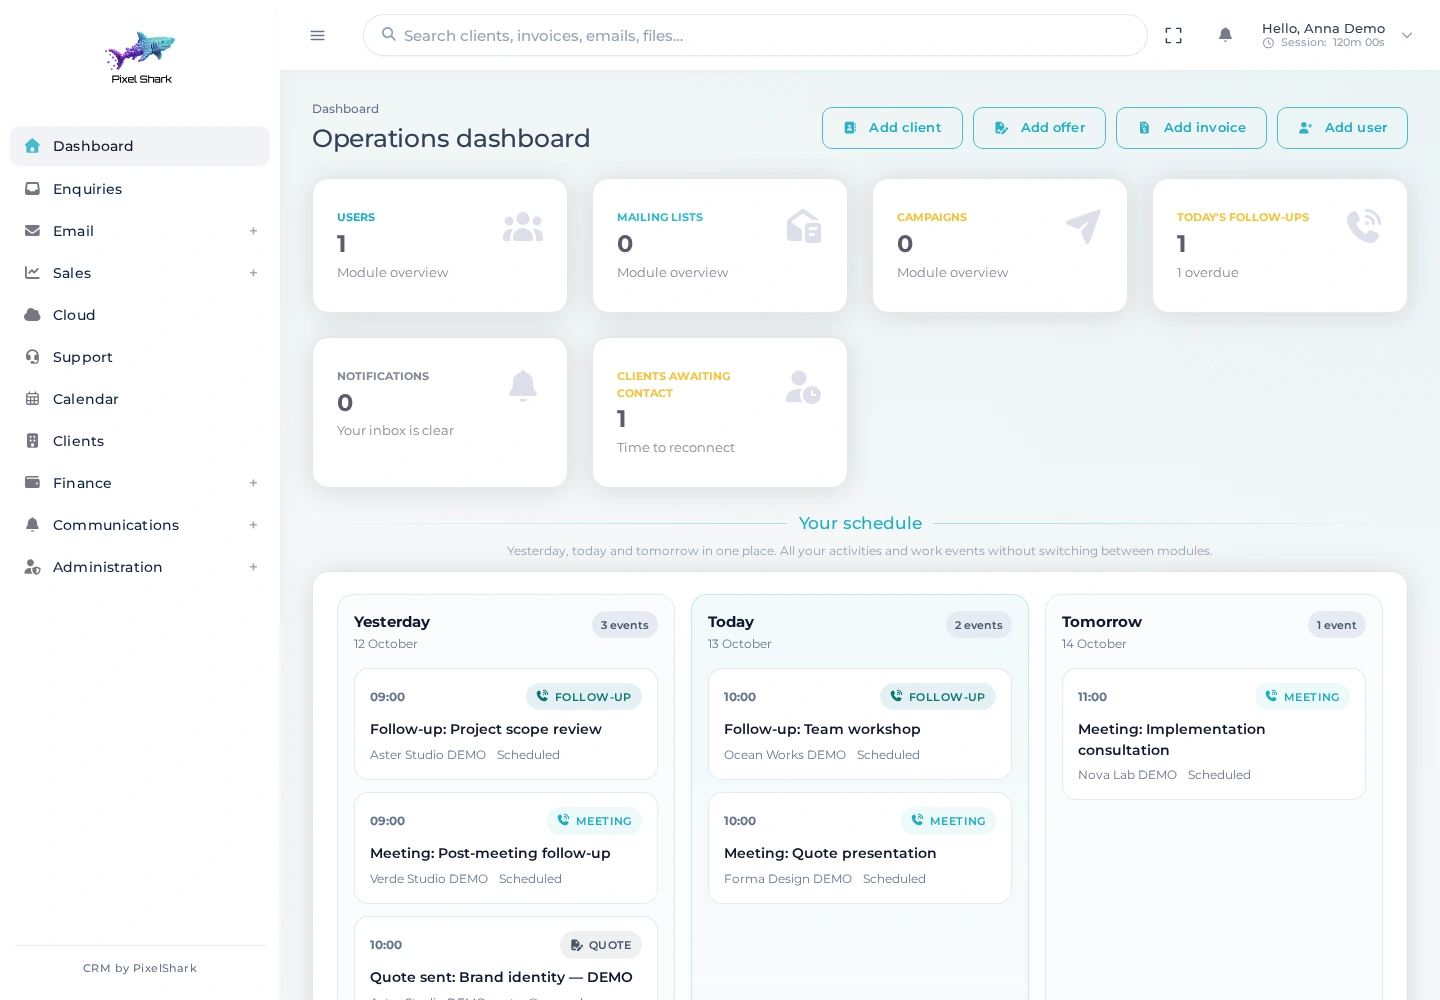Open Follow-up: Team workshop event card
This screenshot has width=1440, height=1000.
pos(860,724)
